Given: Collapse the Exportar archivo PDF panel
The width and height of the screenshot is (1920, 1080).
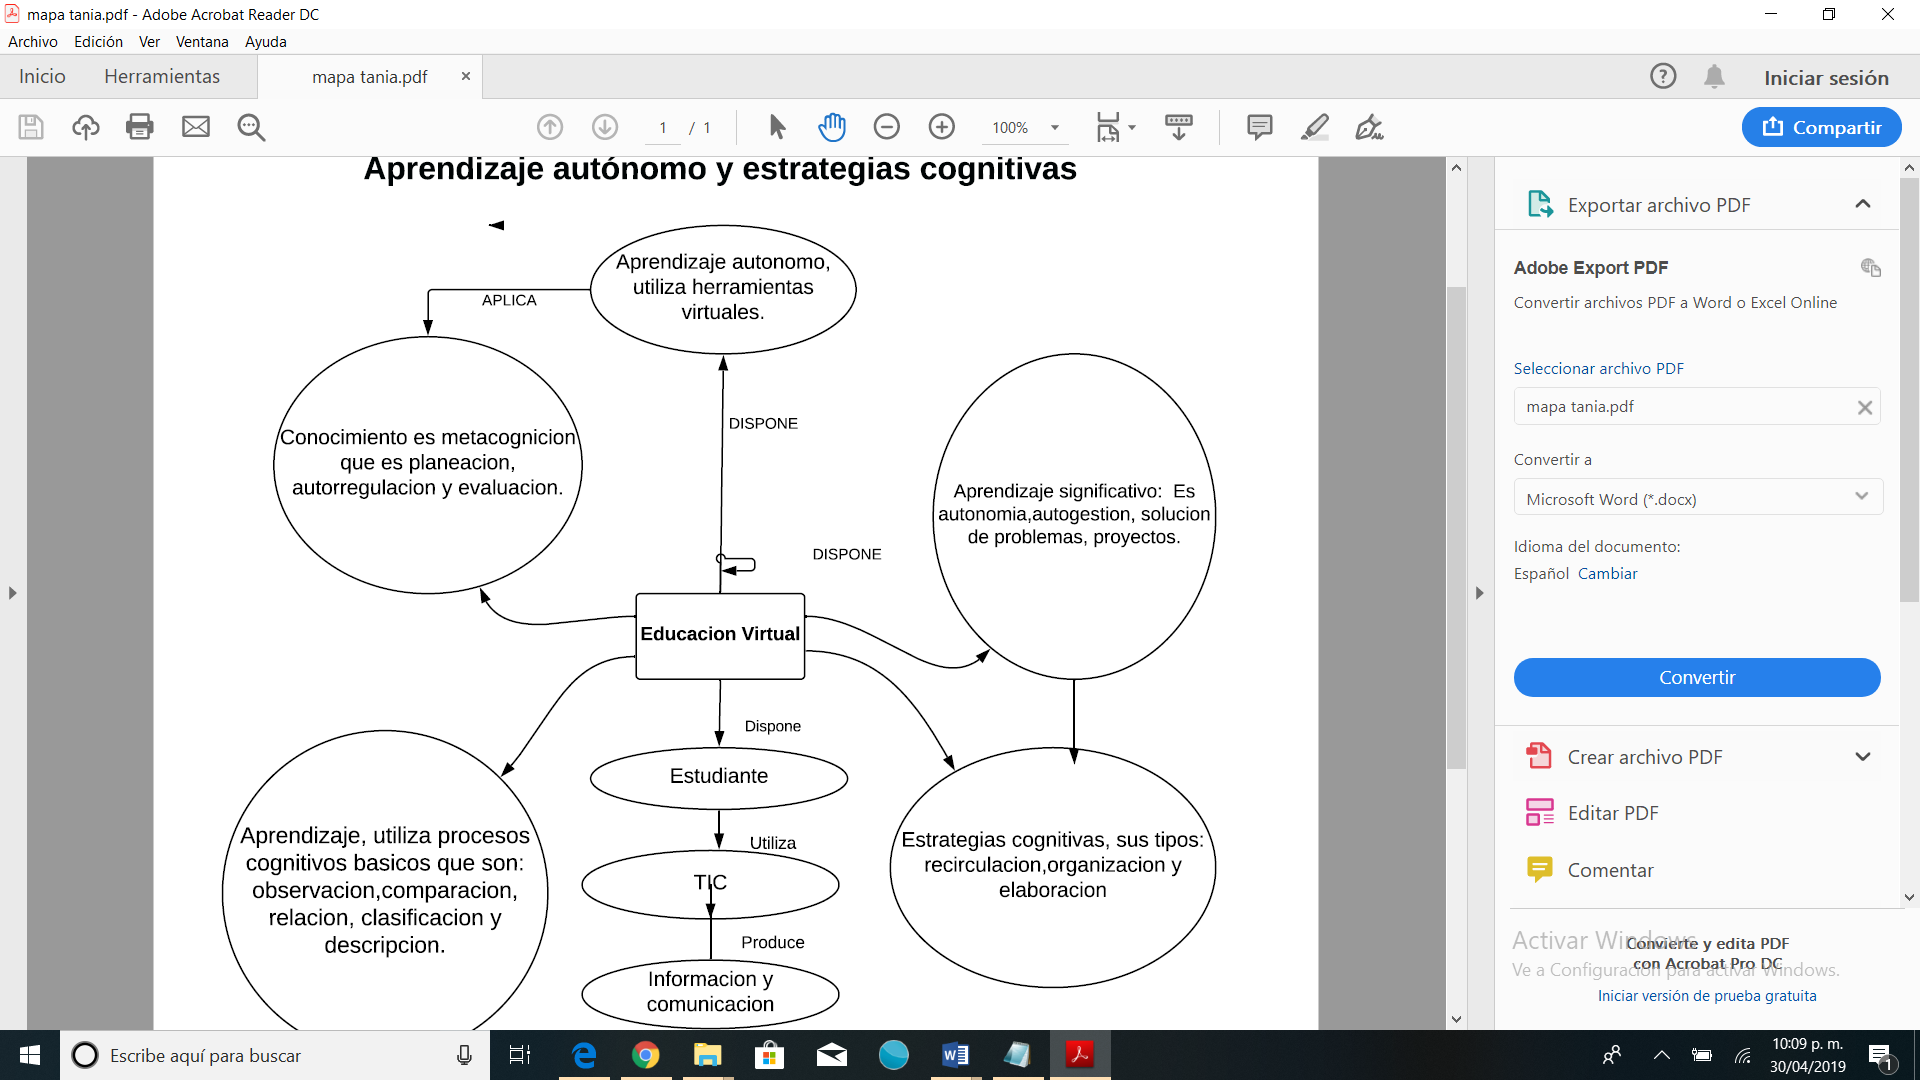Looking at the screenshot, I should 1862,205.
